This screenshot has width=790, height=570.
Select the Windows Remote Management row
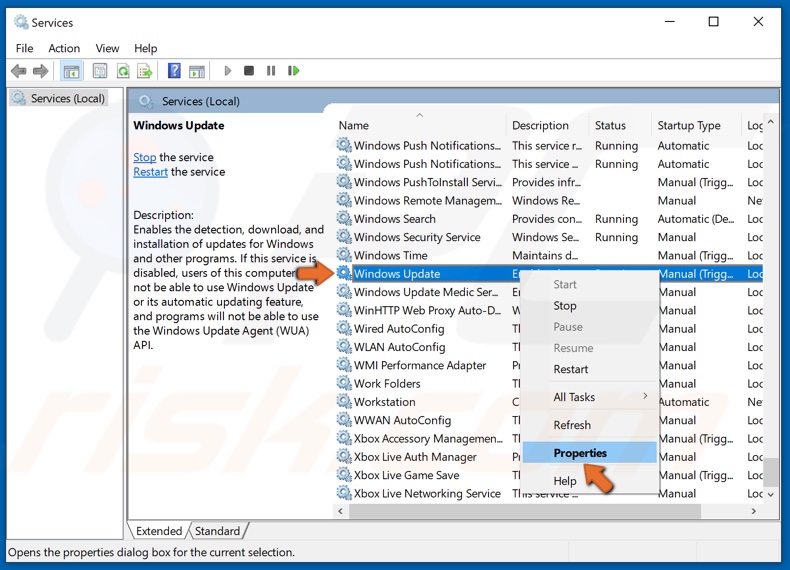[x=549, y=201]
